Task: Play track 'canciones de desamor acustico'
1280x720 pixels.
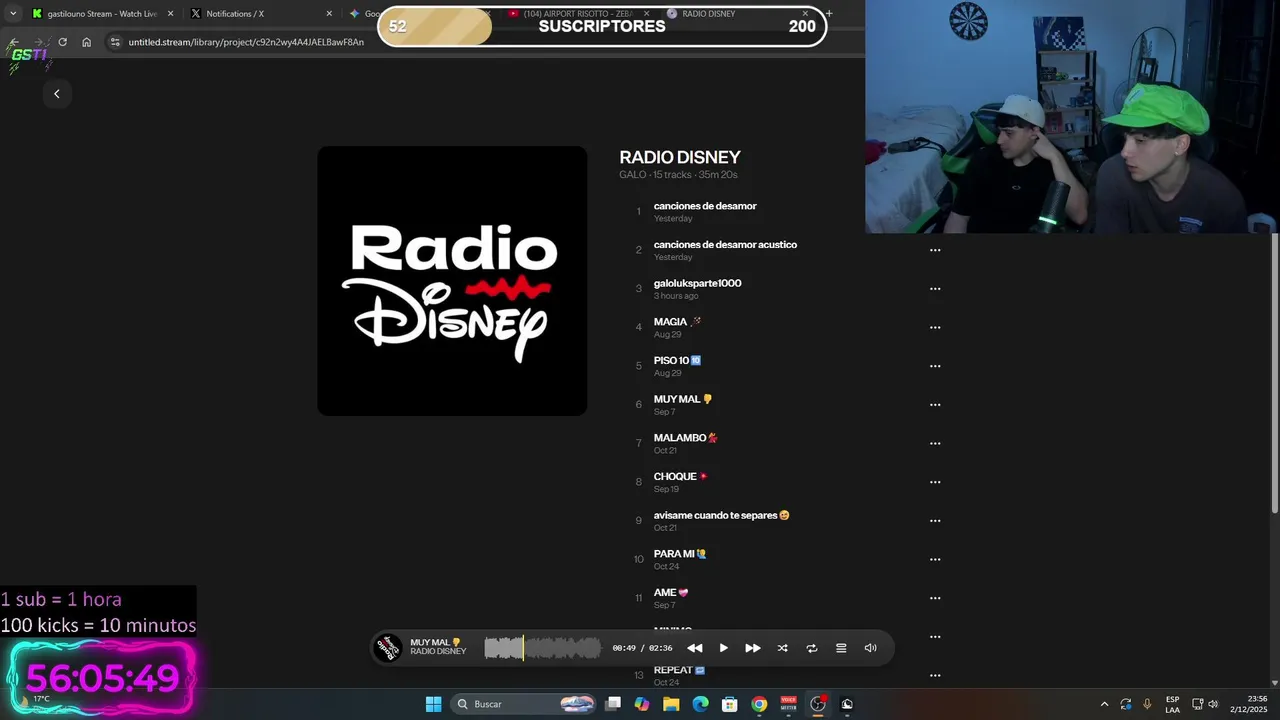Action: pyautogui.click(x=725, y=245)
